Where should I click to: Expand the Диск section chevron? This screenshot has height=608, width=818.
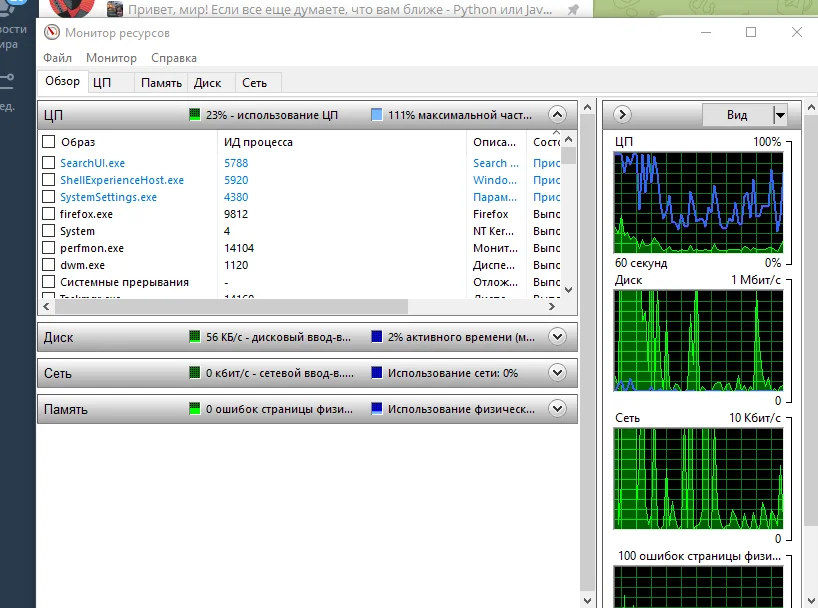pyautogui.click(x=557, y=337)
